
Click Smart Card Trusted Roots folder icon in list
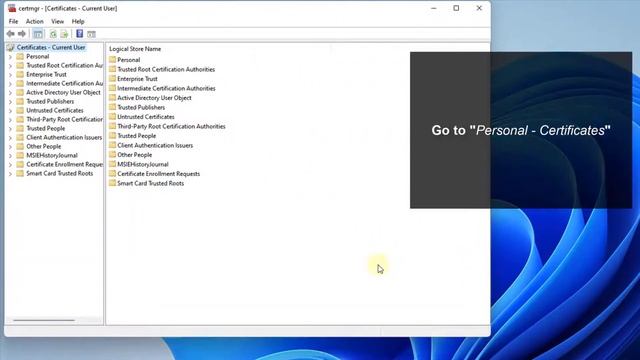tap(113, 183)
